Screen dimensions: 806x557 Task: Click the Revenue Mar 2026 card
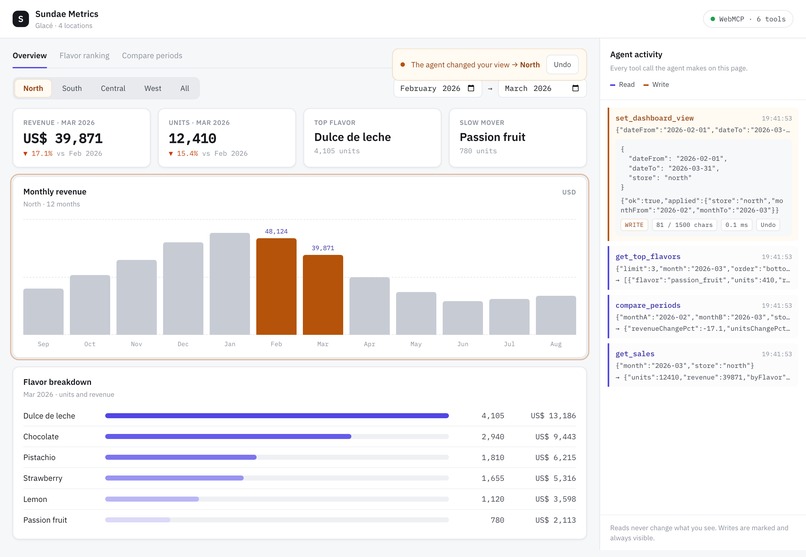click(x=81, y=138)
